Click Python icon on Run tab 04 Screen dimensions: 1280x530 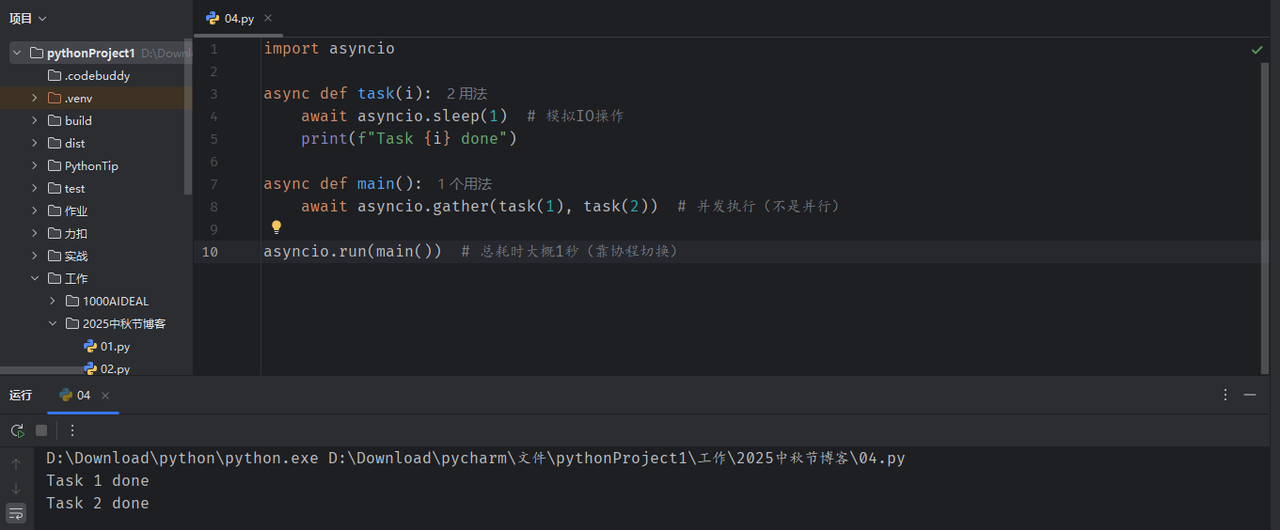[66, 395]
